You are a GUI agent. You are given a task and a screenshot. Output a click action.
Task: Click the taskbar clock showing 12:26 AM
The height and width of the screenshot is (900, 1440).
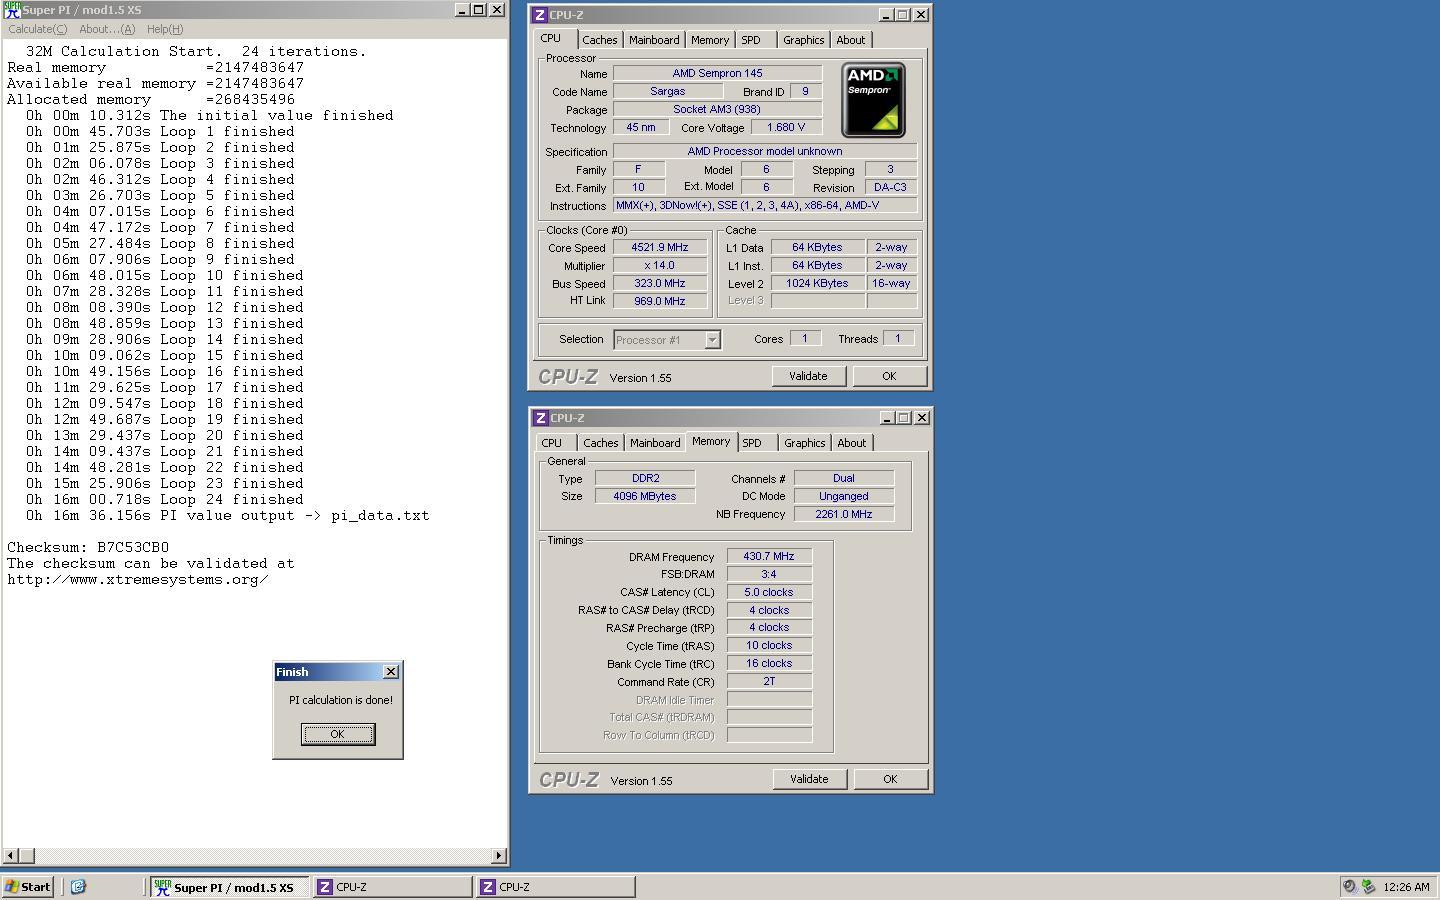click(1406, 887)
